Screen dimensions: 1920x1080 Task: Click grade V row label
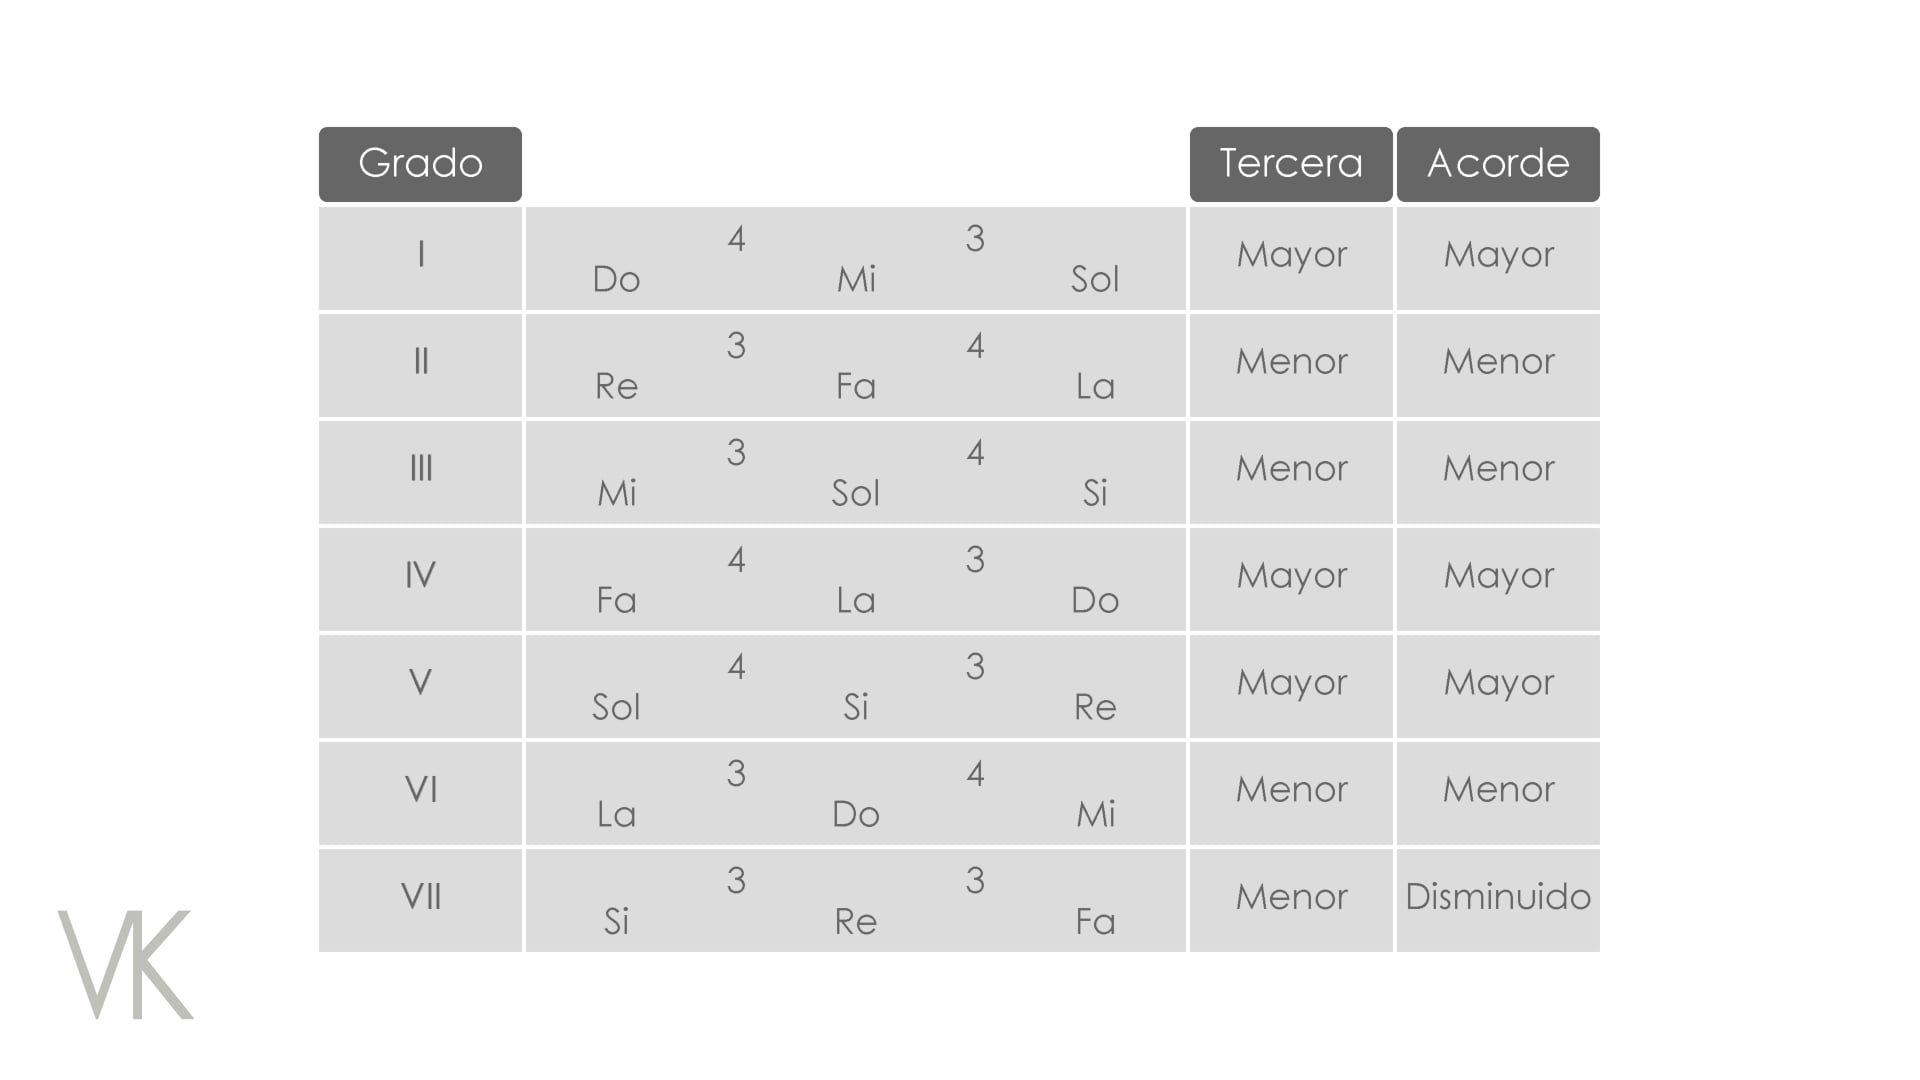(x=420, y=683)
